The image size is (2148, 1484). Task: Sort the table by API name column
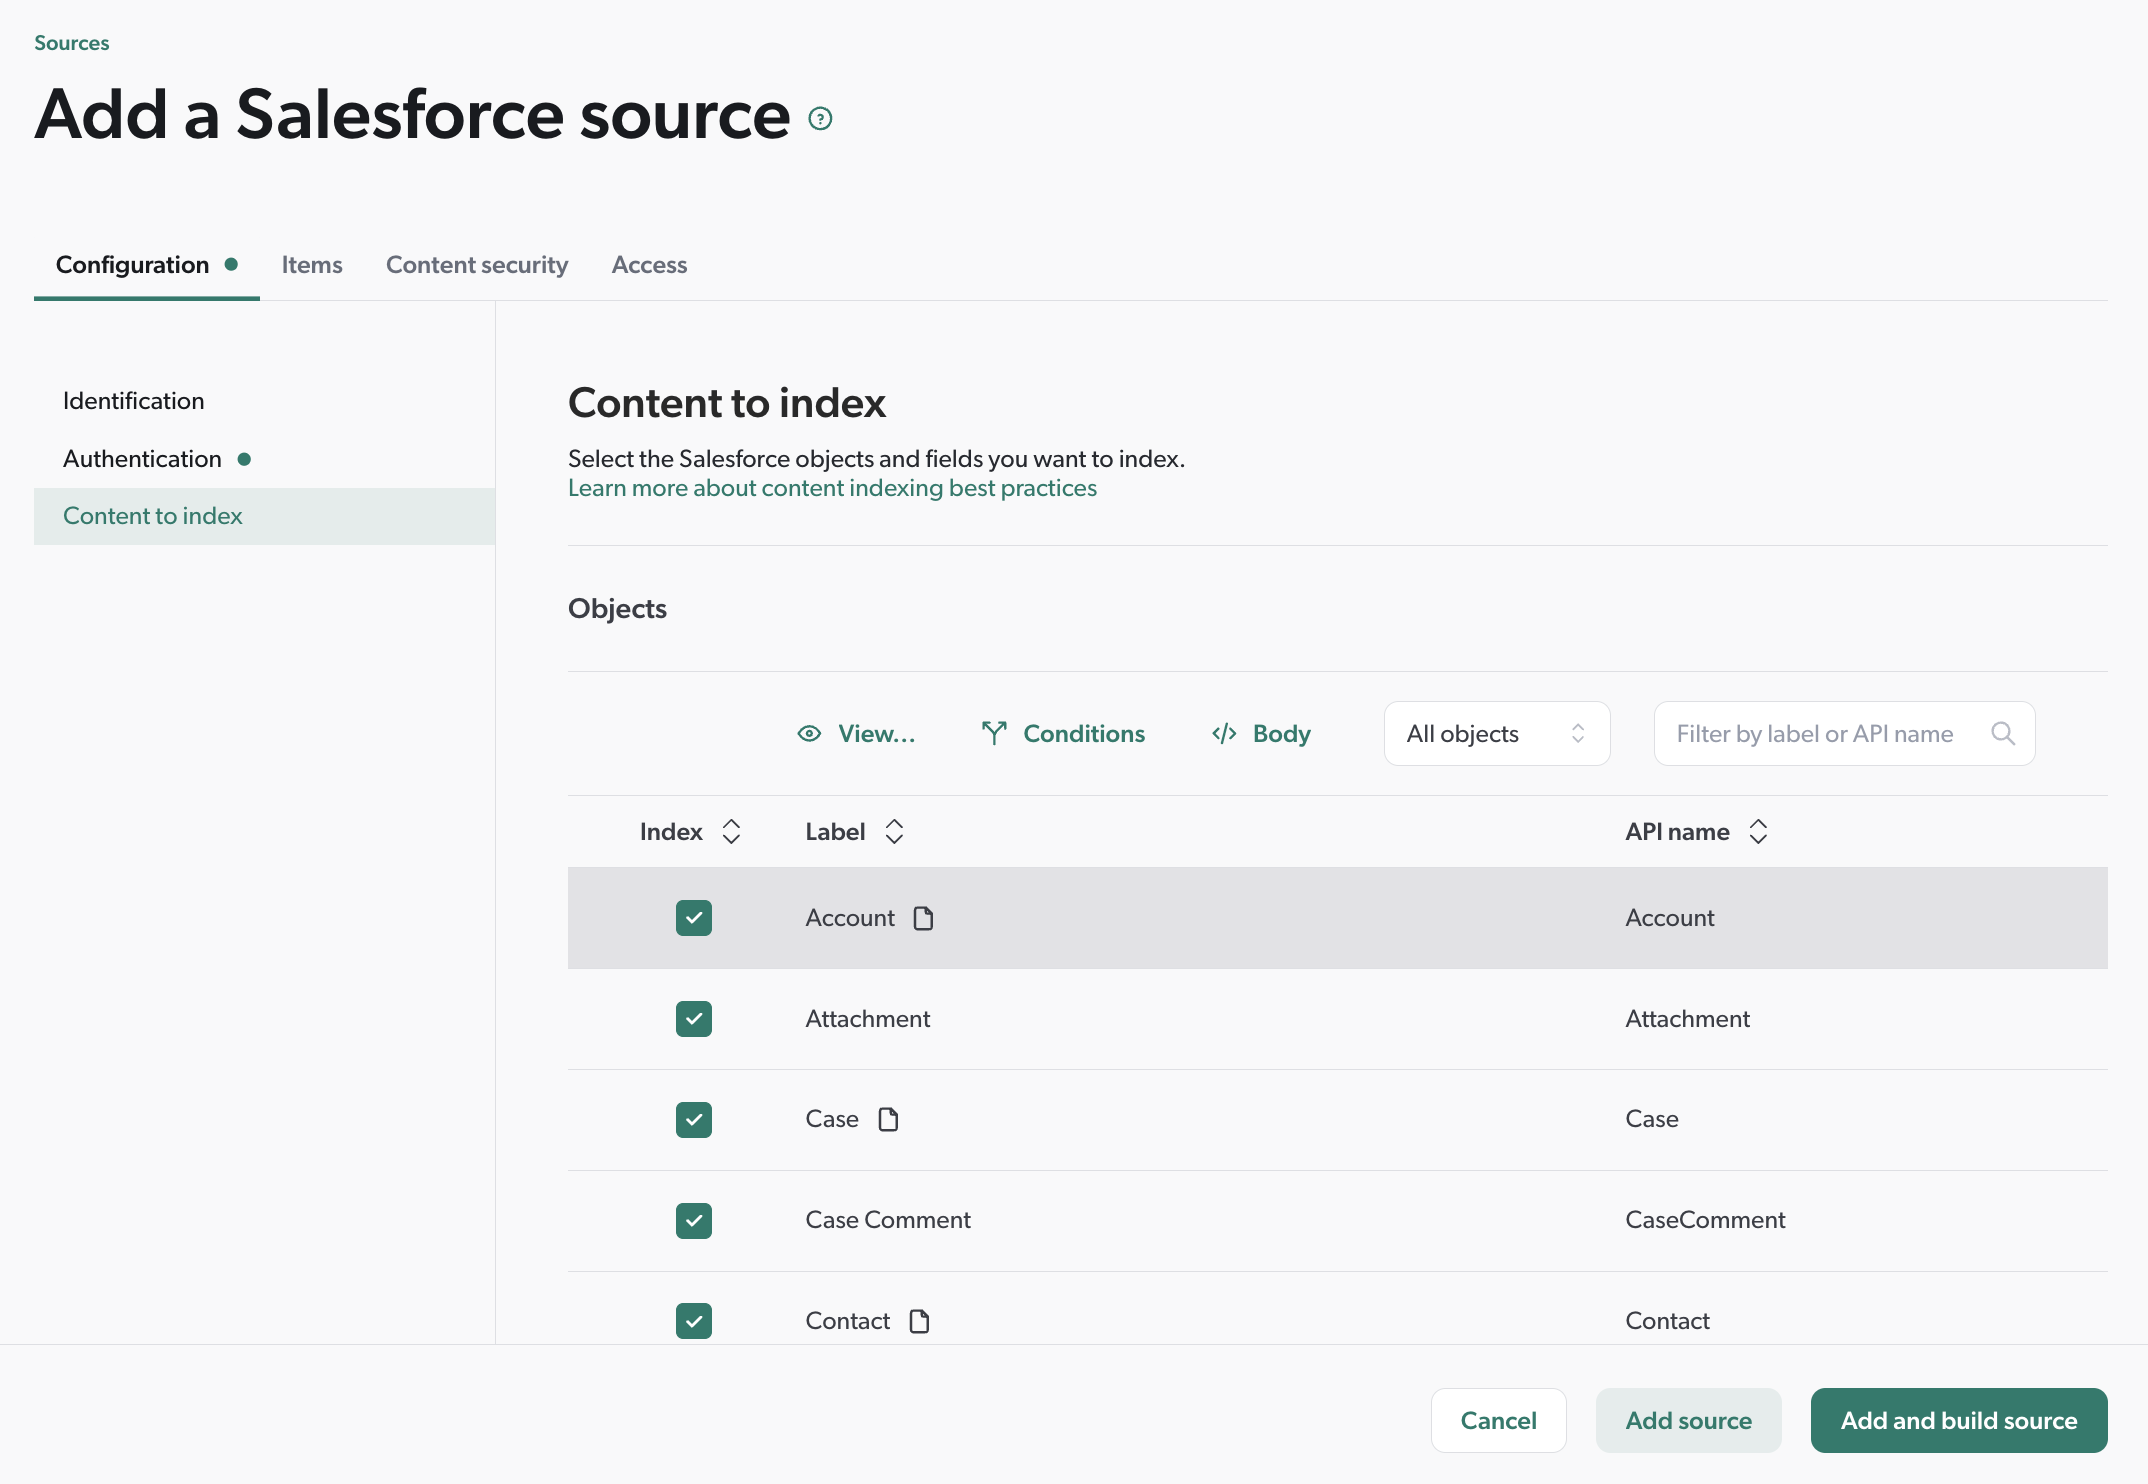coord(1759,830)
